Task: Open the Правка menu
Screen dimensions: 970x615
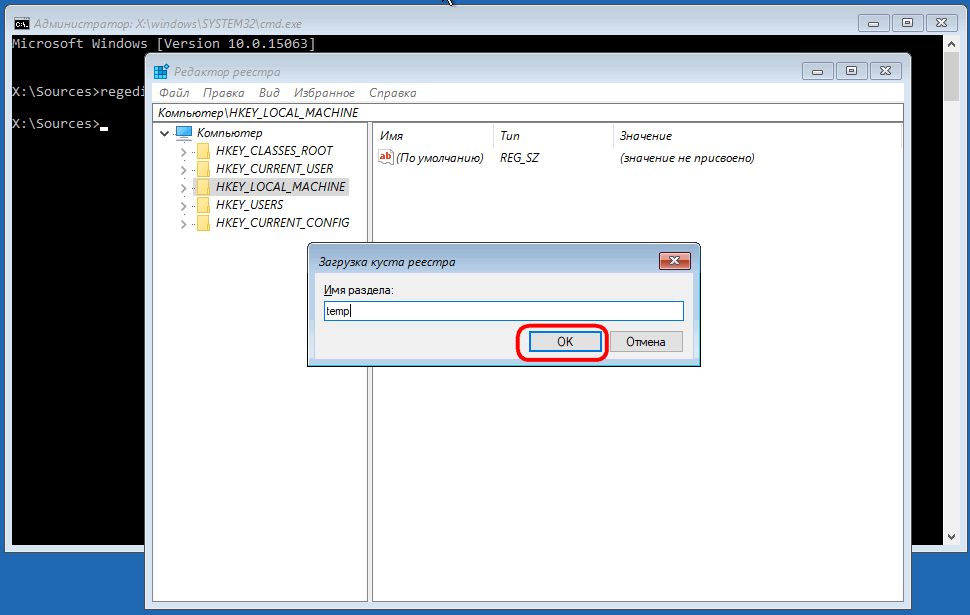Action: pos(223,93)
